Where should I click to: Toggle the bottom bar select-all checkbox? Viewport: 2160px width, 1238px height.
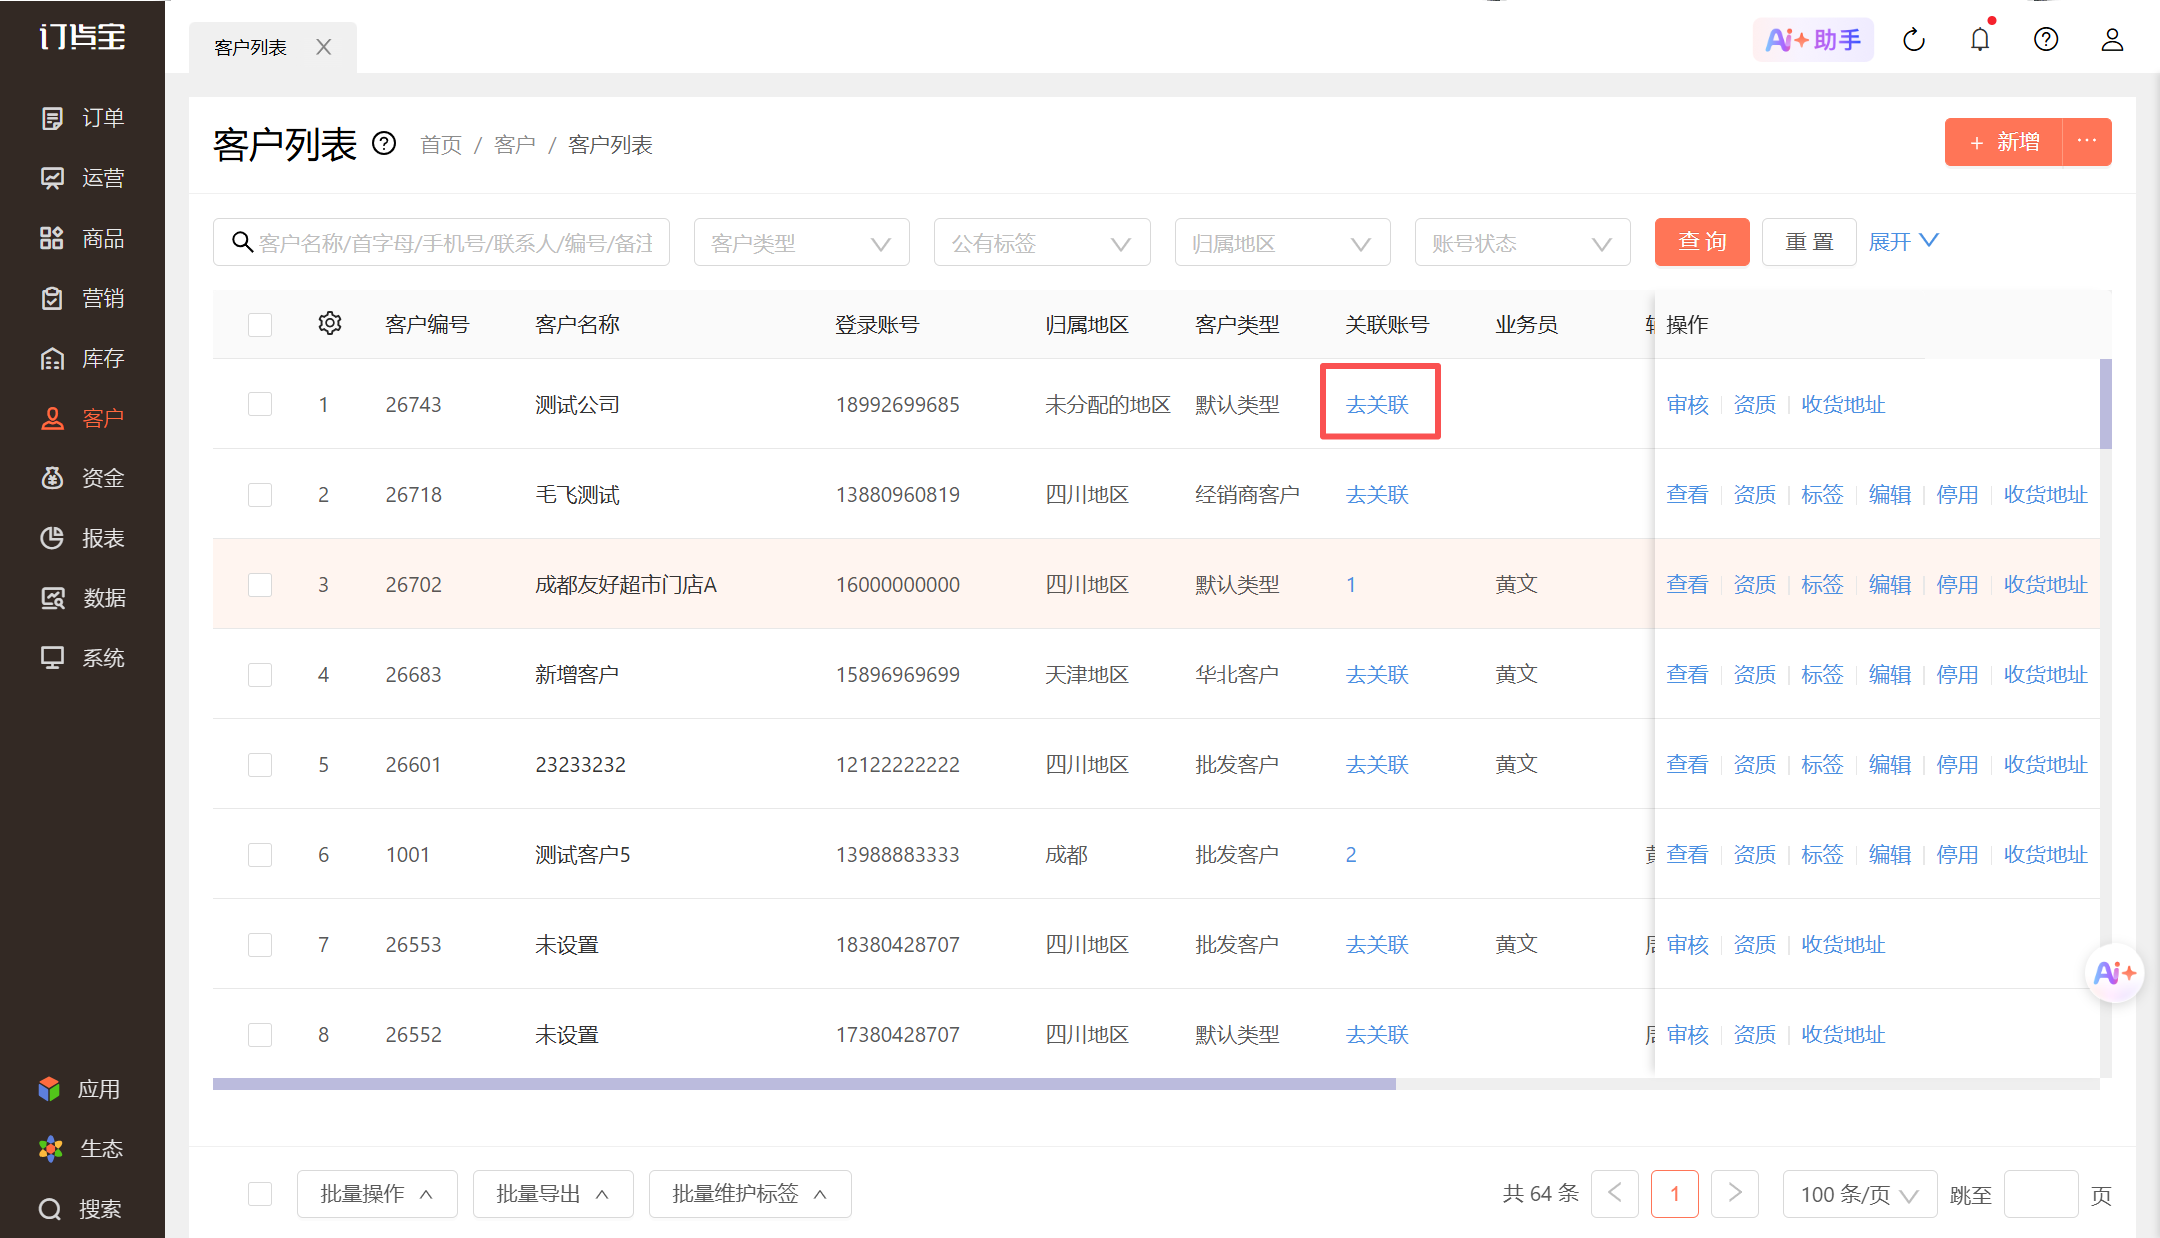(260, 1194)
